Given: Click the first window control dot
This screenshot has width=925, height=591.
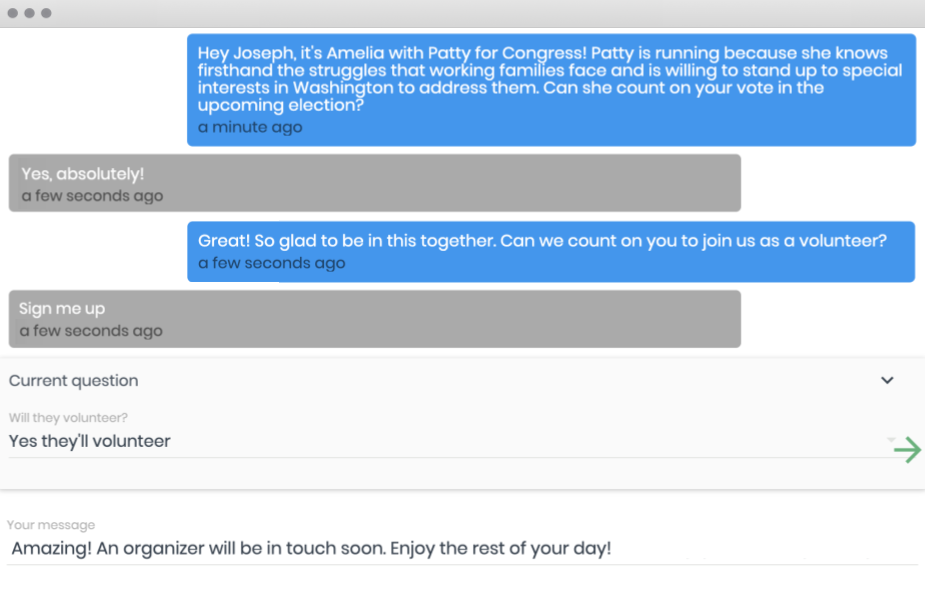Looking at the screenshot, I should [x=13, y=13].
